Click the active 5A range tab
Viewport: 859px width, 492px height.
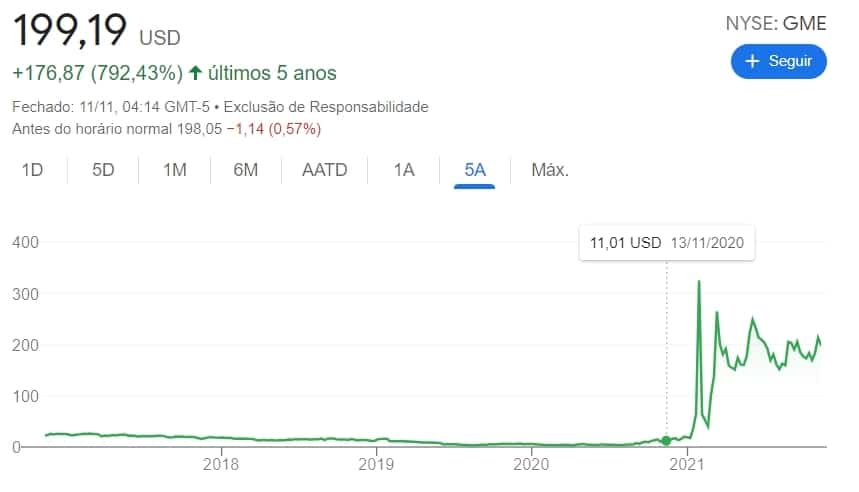[474, 170]
